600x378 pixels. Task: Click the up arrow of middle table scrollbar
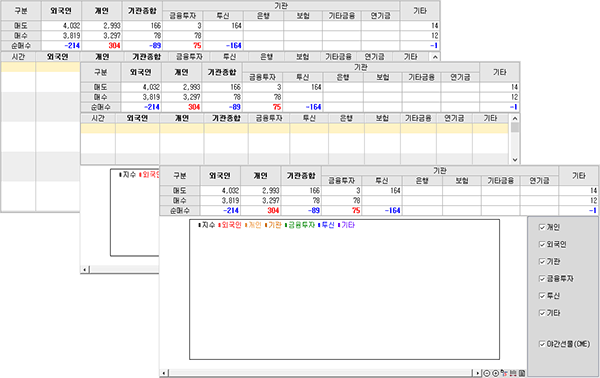[515, 118]
